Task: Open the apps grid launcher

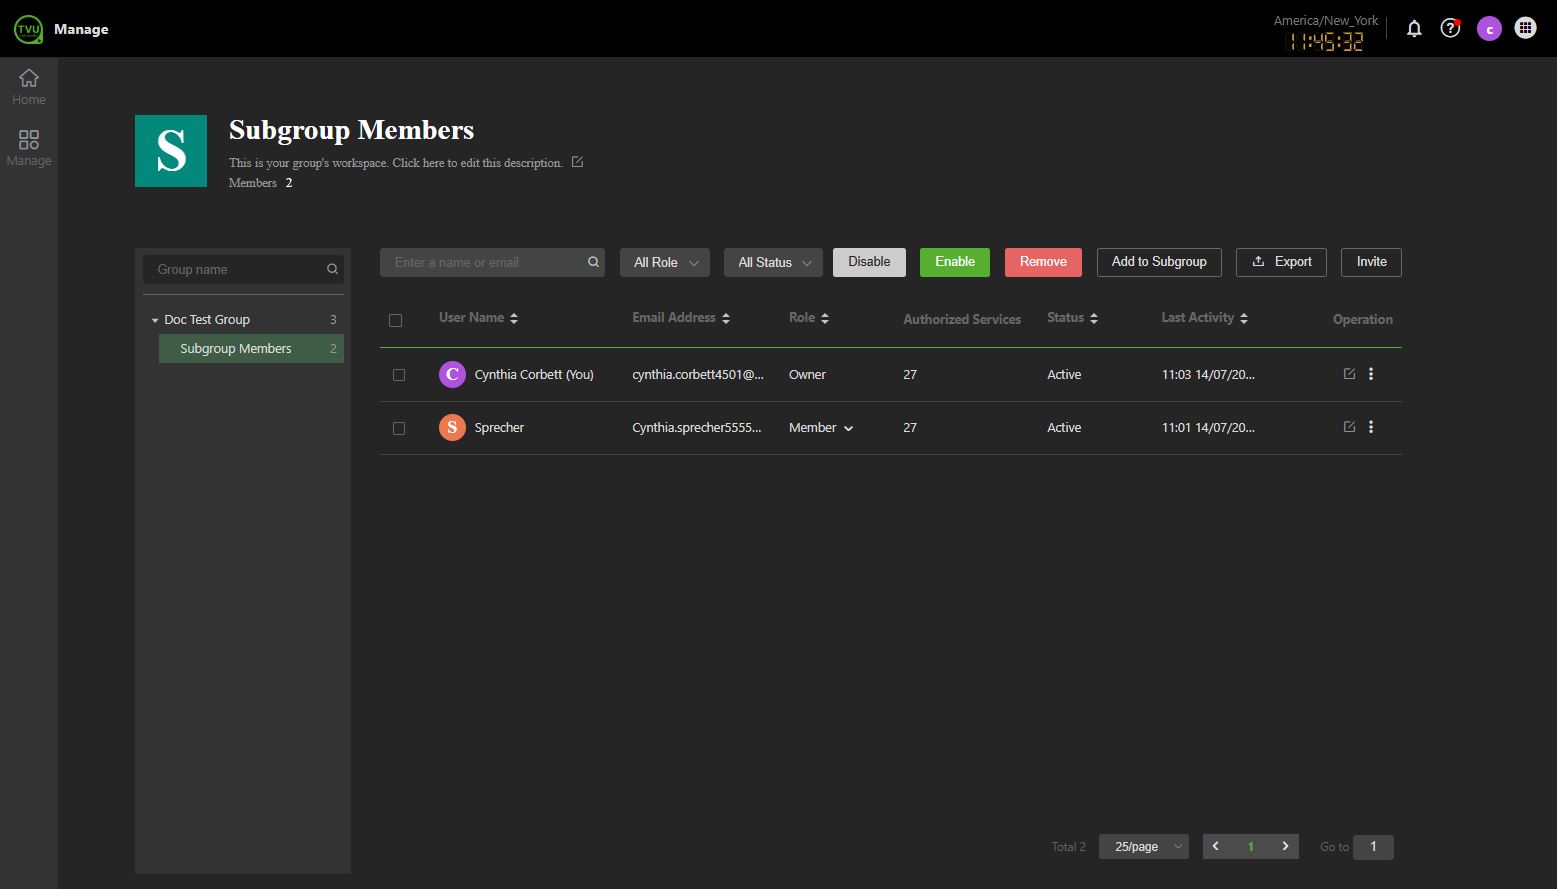Action: point(1525,28)
